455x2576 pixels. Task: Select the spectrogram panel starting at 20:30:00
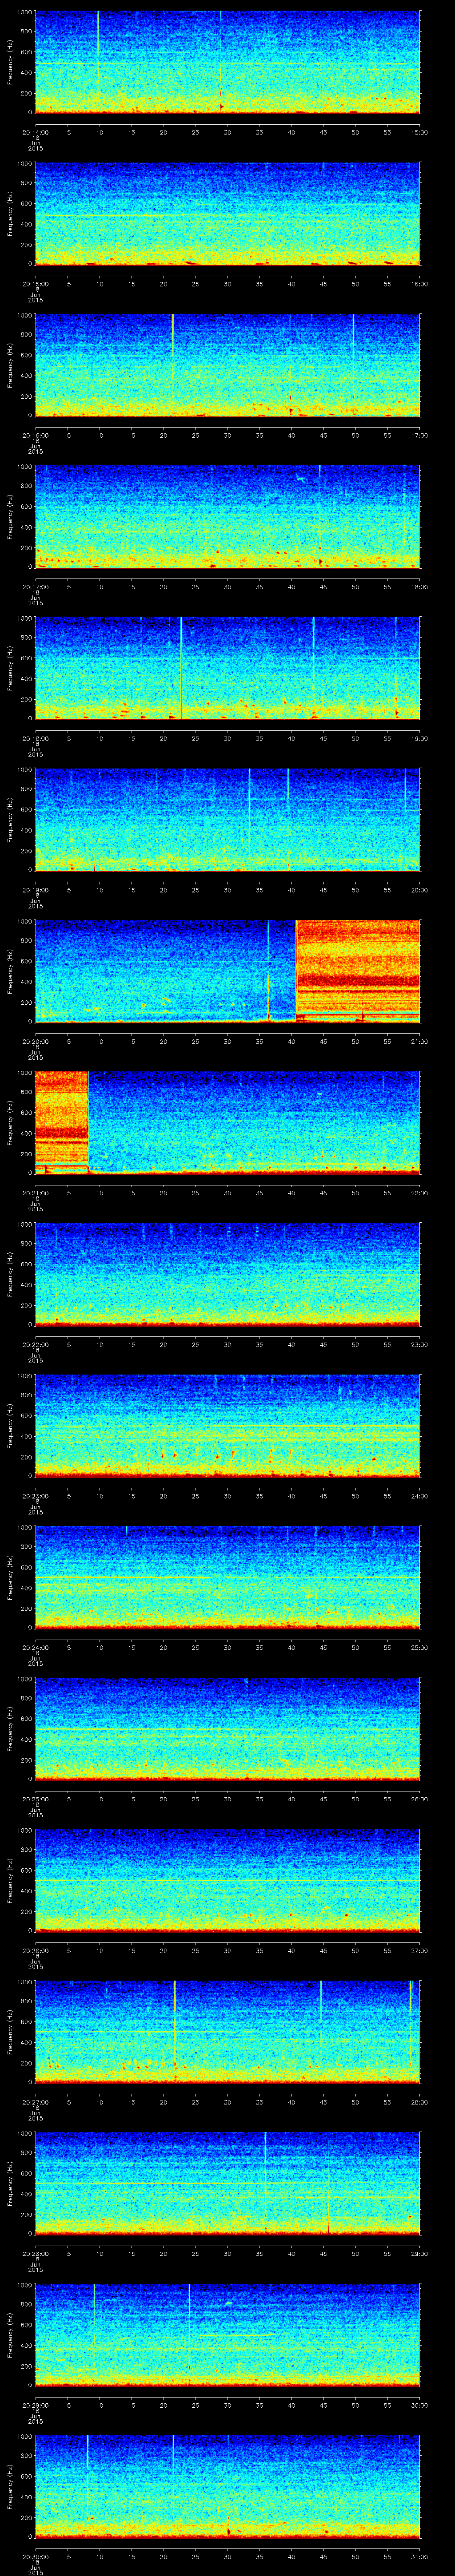click(x=227, y=2486)
